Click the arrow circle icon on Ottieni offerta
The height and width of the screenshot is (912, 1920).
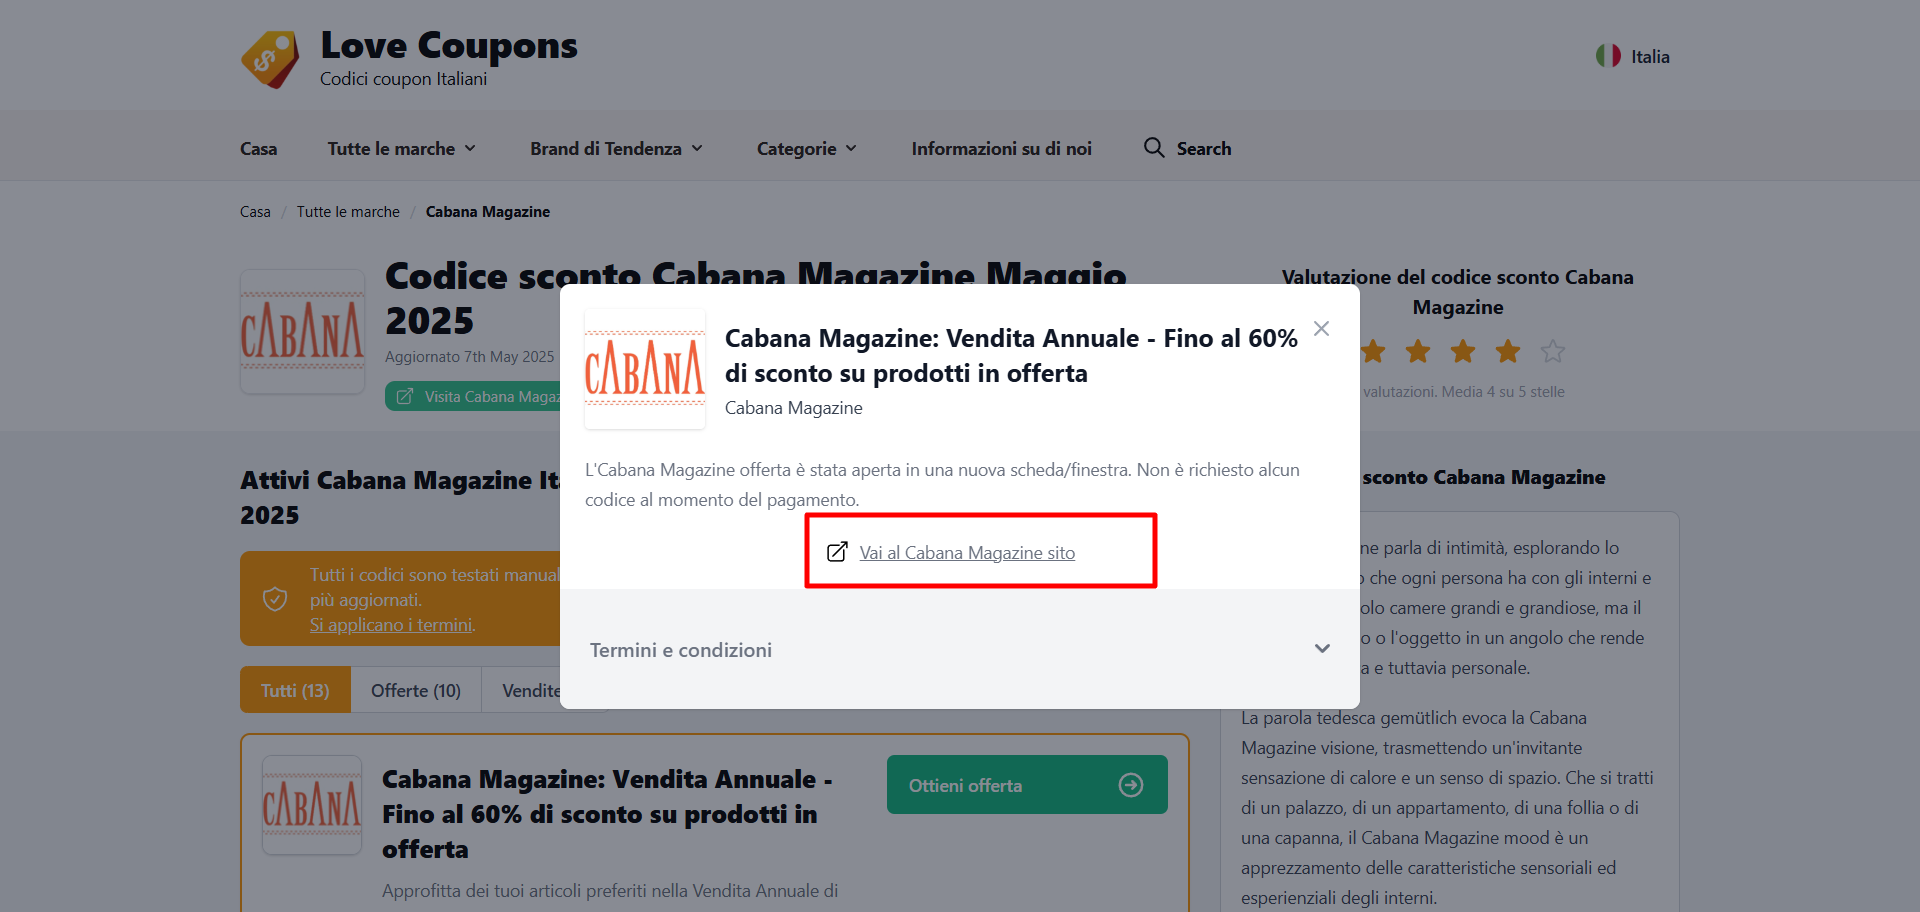pos(1131,785)
